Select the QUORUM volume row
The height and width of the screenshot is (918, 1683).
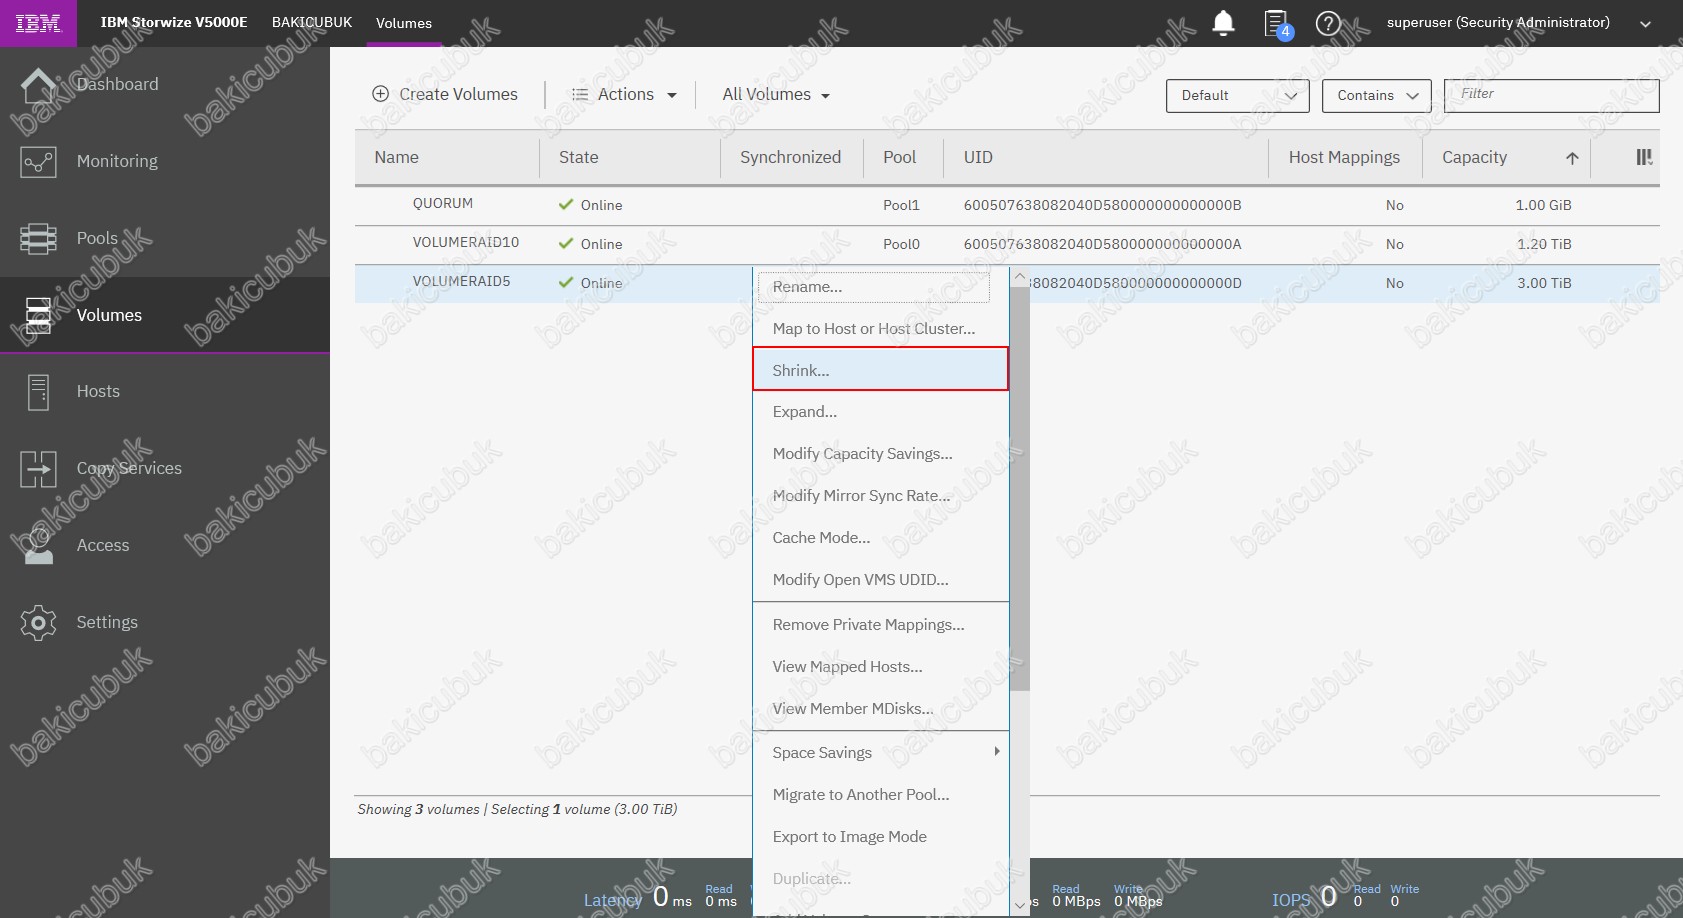[1007, 205]
